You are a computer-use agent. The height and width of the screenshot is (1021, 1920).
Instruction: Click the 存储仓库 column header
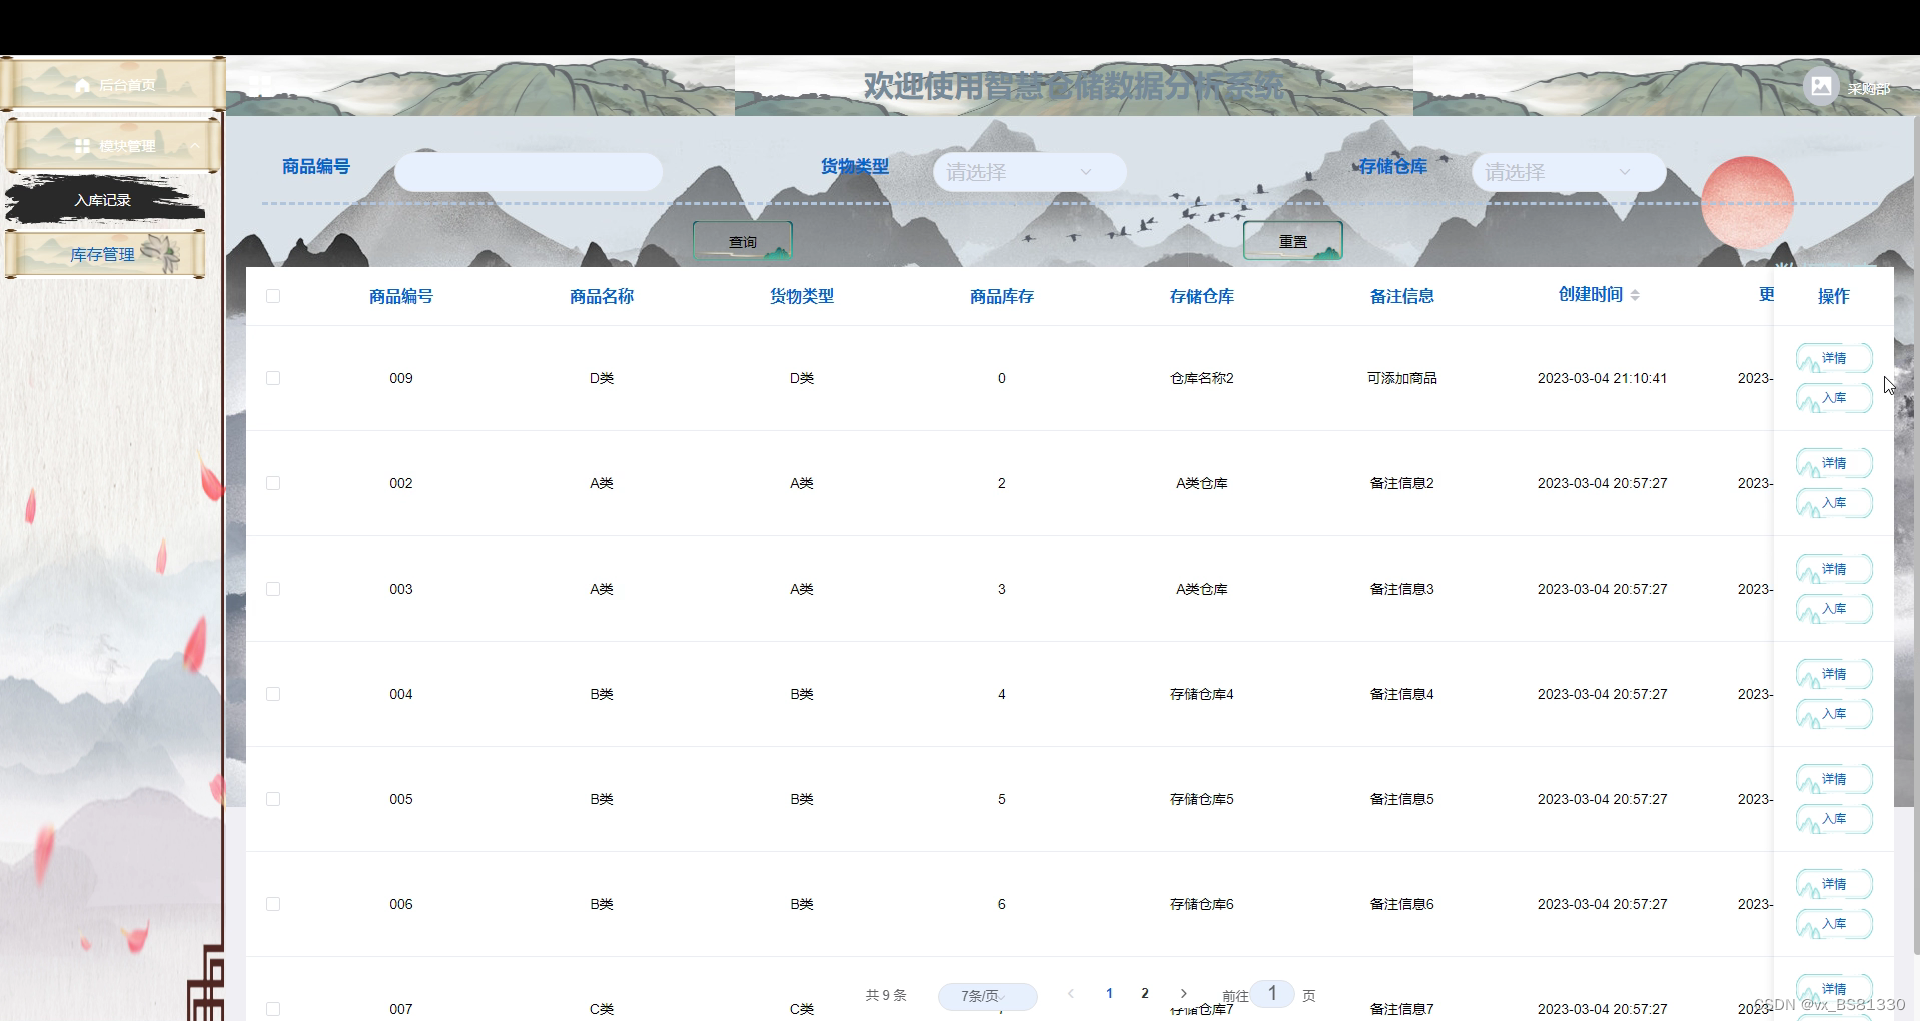pos(1202,296)
